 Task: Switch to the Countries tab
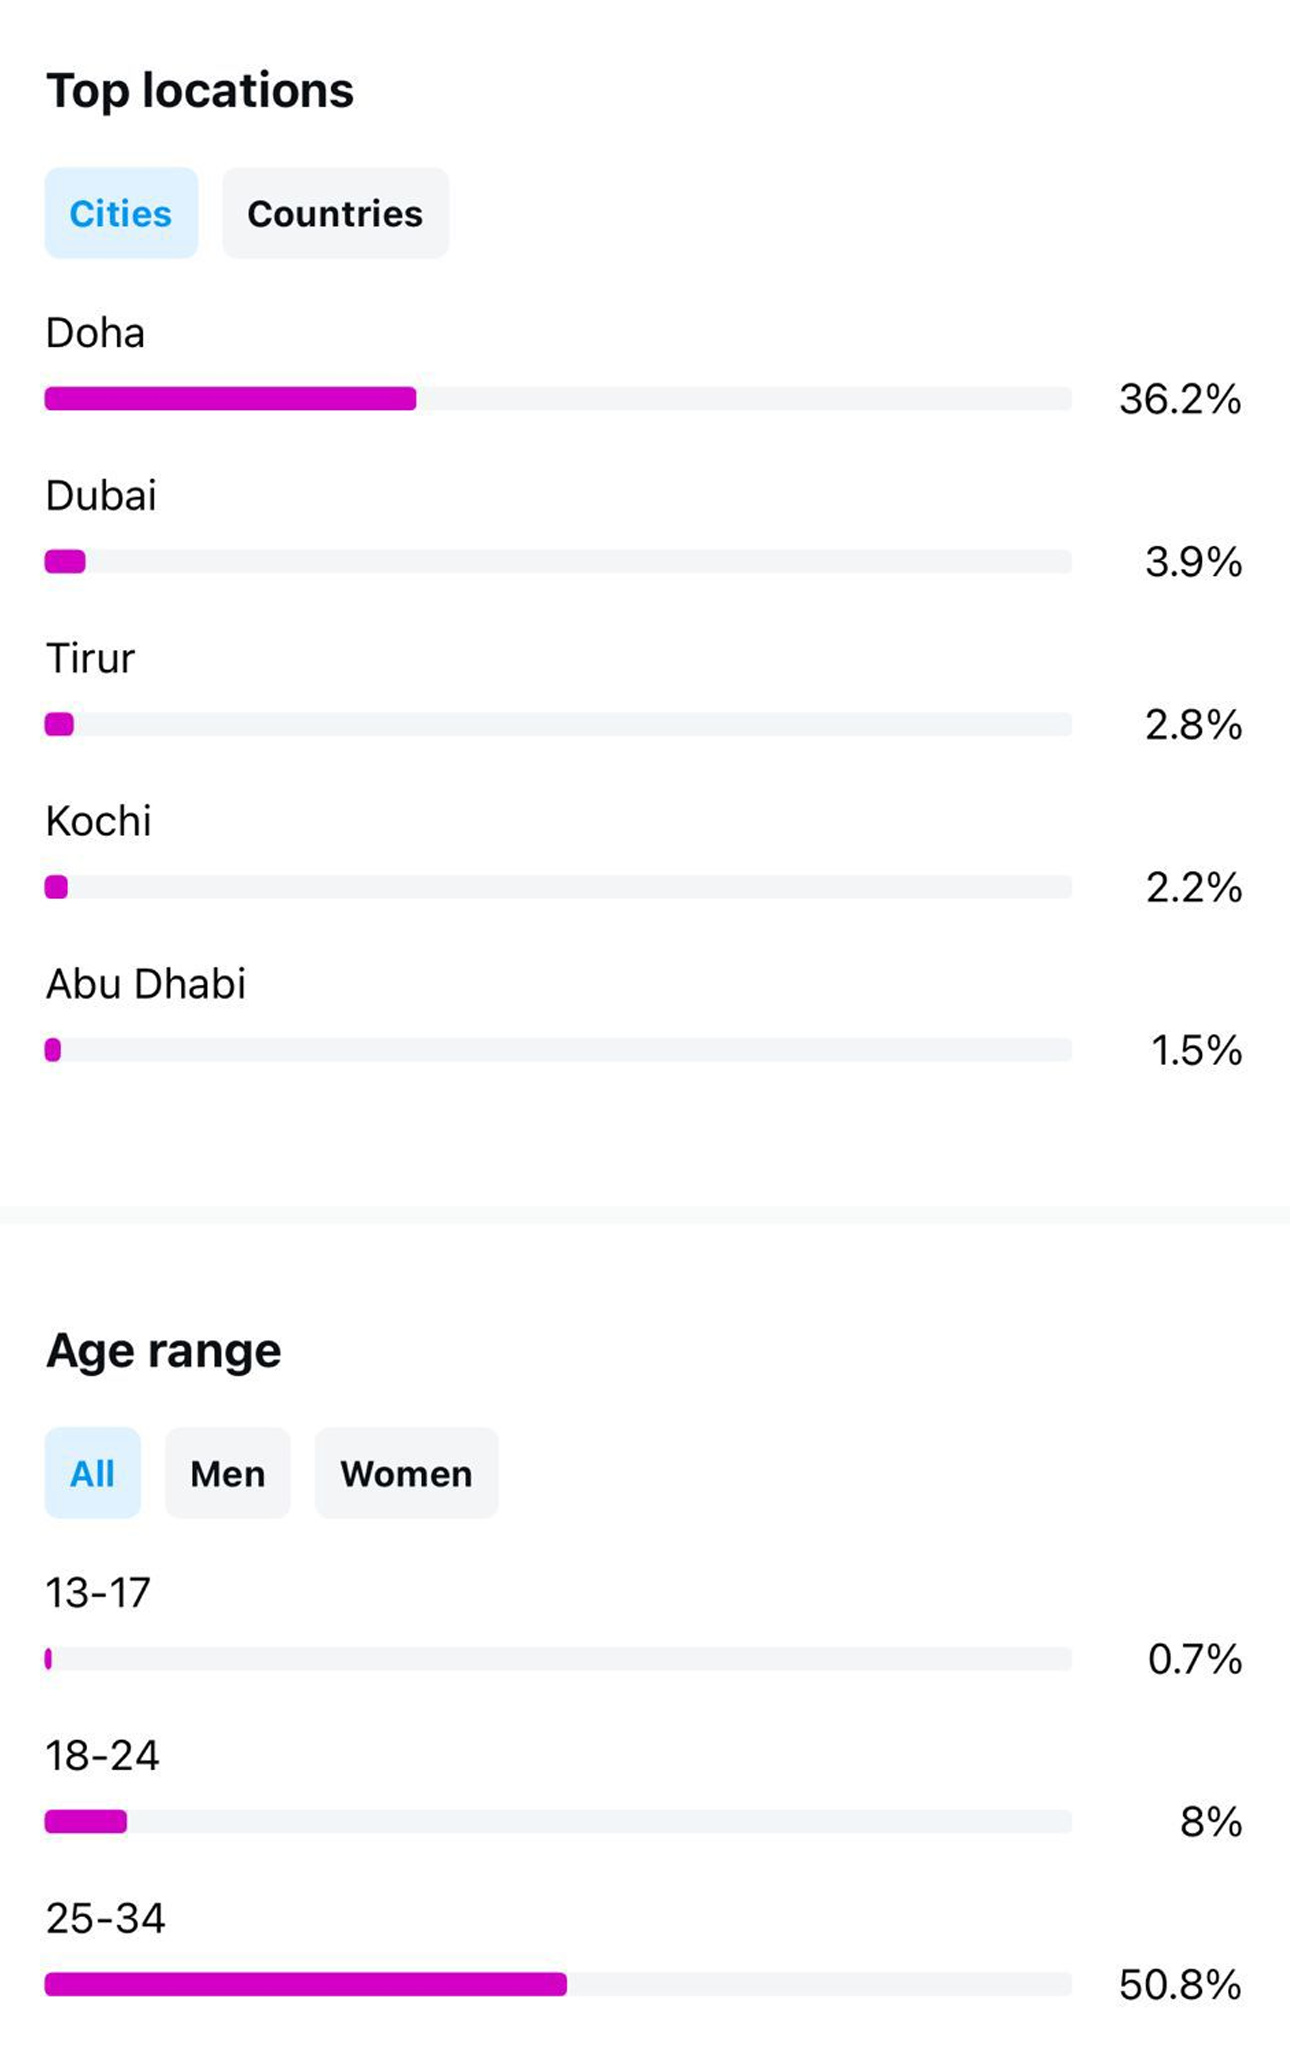(335, 213)
